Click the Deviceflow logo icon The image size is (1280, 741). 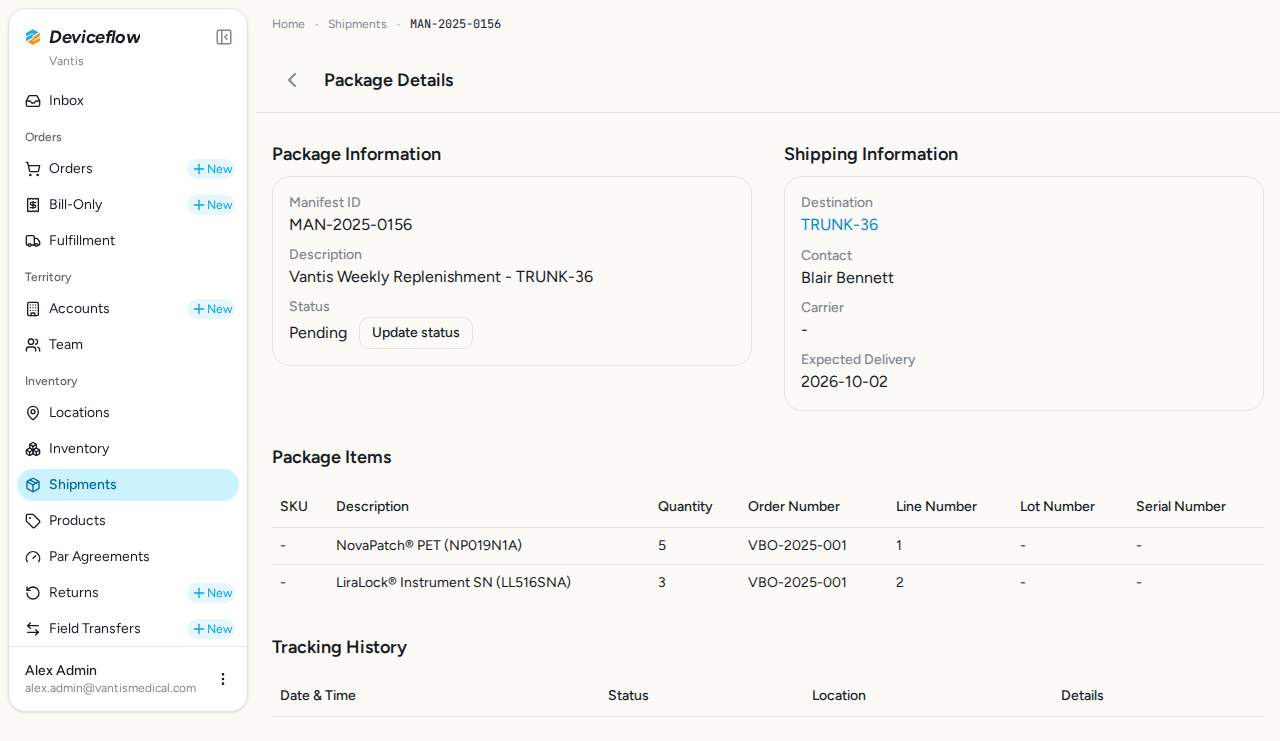pyautogui.click(x=33, y=37)
